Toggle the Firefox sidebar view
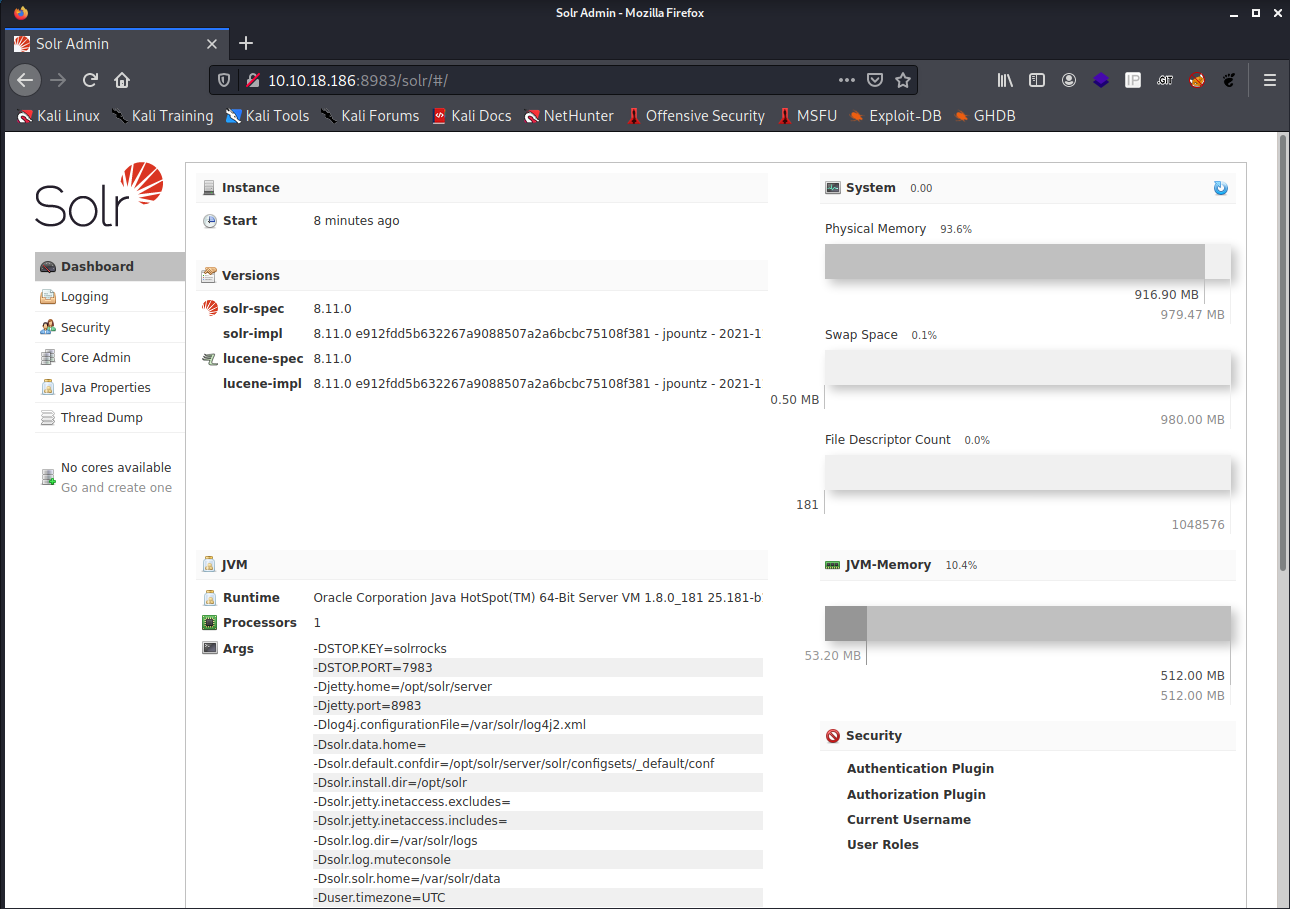The width and height of the screenshot is (1290, 909). point(1037,80)
